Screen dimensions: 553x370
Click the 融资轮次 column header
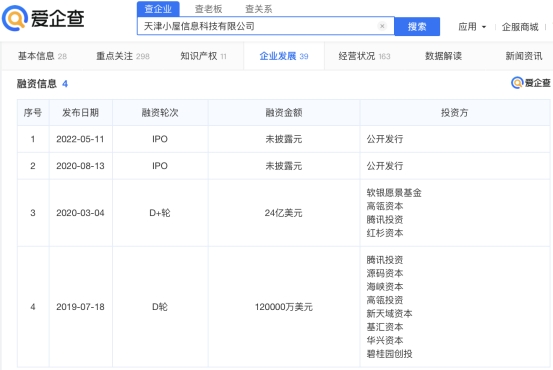pyautogui.click(x=160, y=113)
